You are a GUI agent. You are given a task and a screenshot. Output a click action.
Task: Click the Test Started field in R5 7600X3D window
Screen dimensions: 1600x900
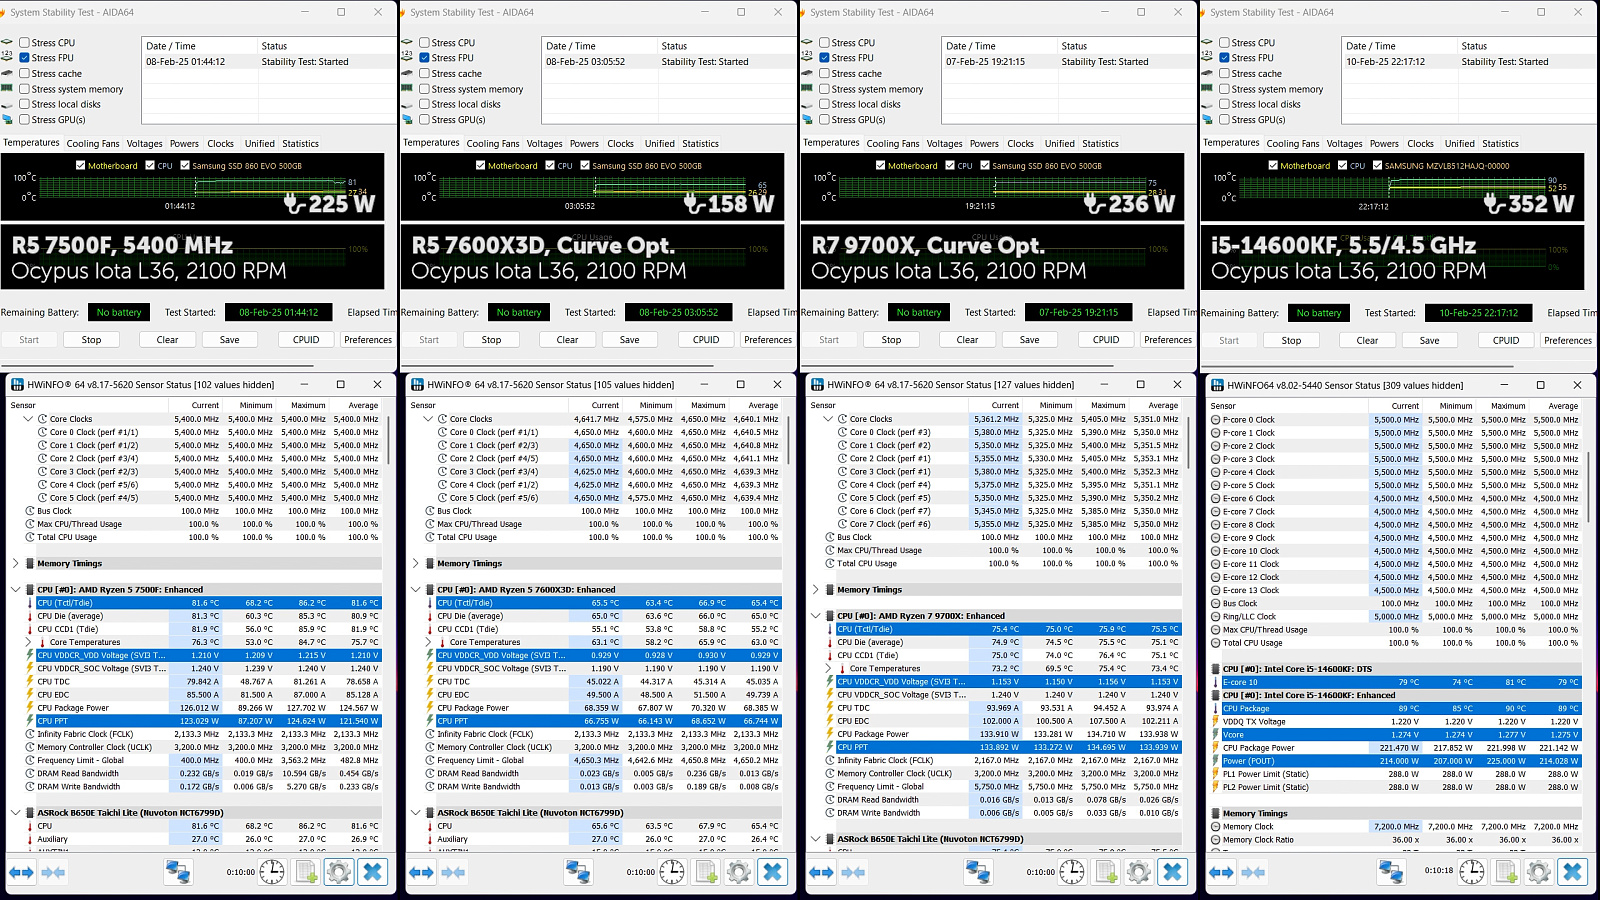(x=679, y=313)
